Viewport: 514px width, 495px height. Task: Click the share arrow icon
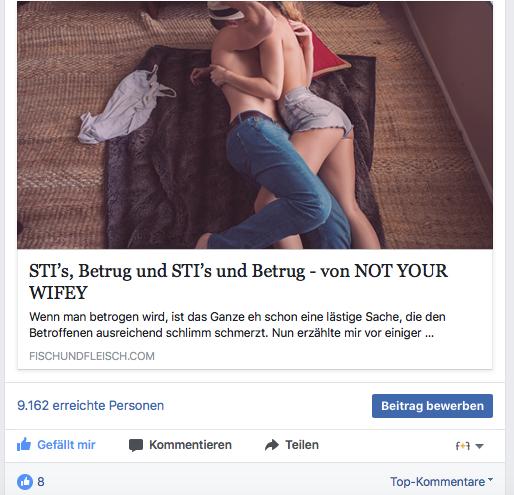pyautogui.click(x=272, y=445)
